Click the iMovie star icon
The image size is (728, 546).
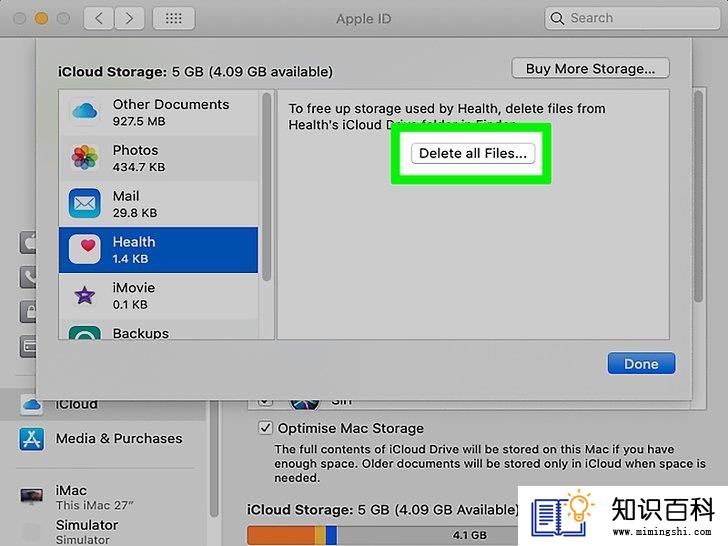(x=84, y=295)
